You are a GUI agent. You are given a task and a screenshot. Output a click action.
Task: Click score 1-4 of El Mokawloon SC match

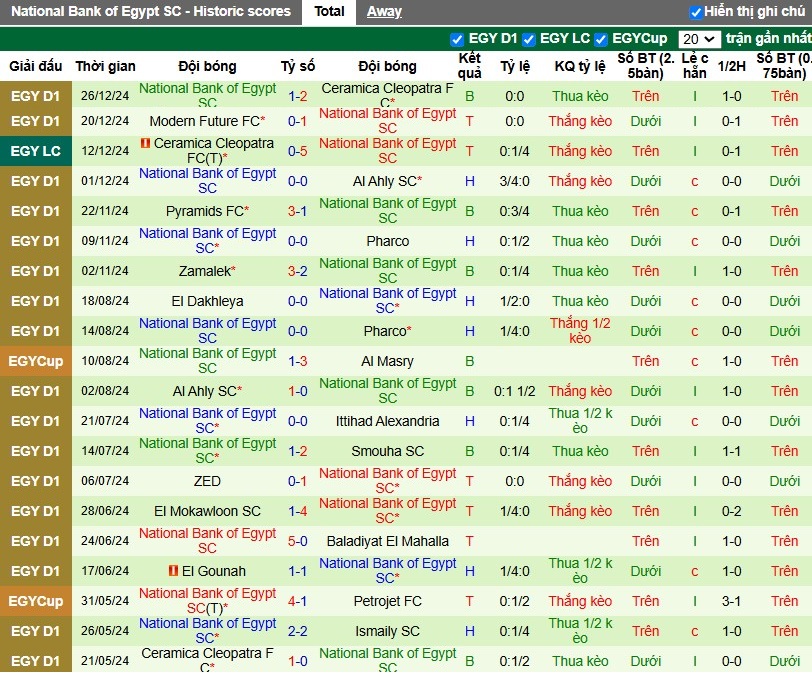point(297,511)
